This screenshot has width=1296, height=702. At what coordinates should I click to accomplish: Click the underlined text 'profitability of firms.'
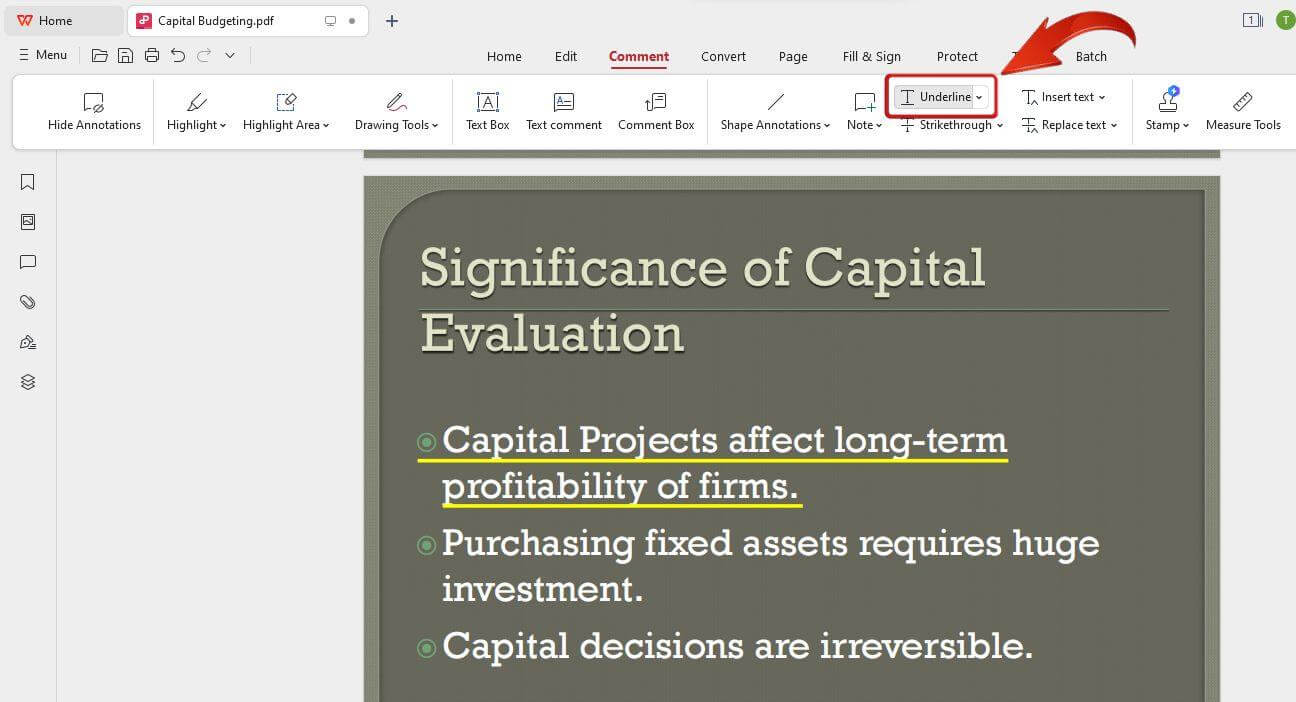(x=620, y=486)
